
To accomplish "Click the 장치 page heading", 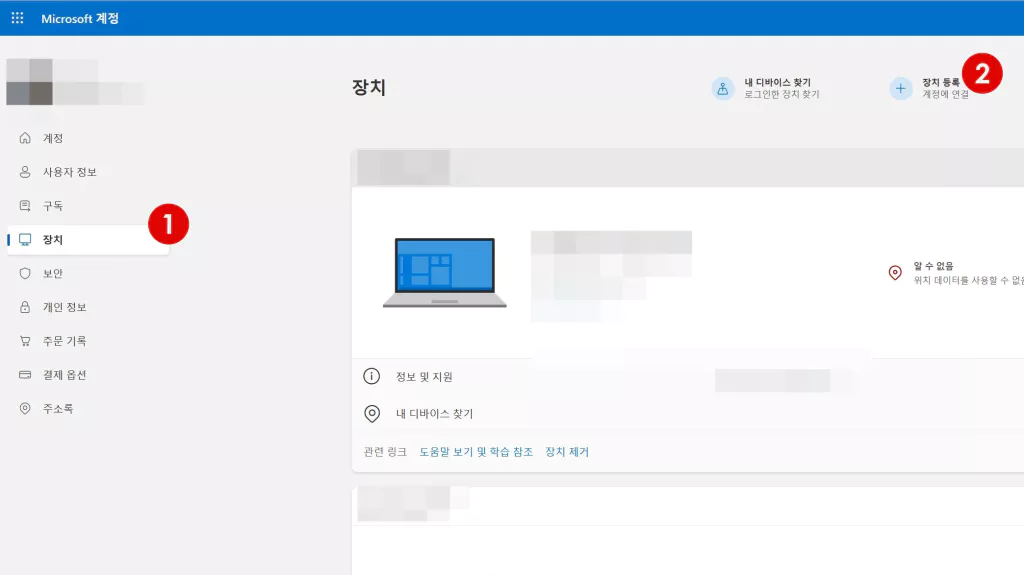I will (x=369, y=88).
